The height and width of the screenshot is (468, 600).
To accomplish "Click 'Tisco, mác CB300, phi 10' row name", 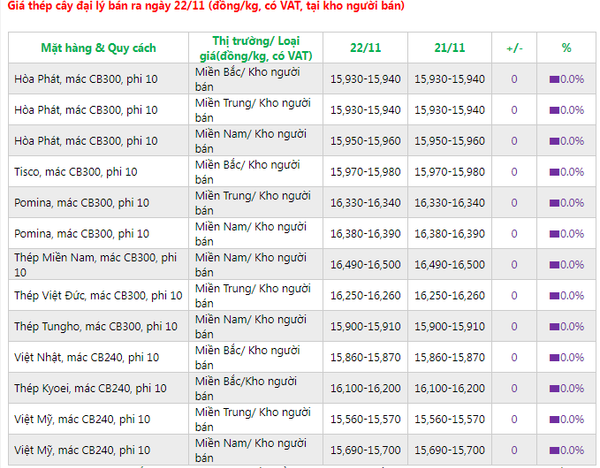I will (x=76, y=172).
